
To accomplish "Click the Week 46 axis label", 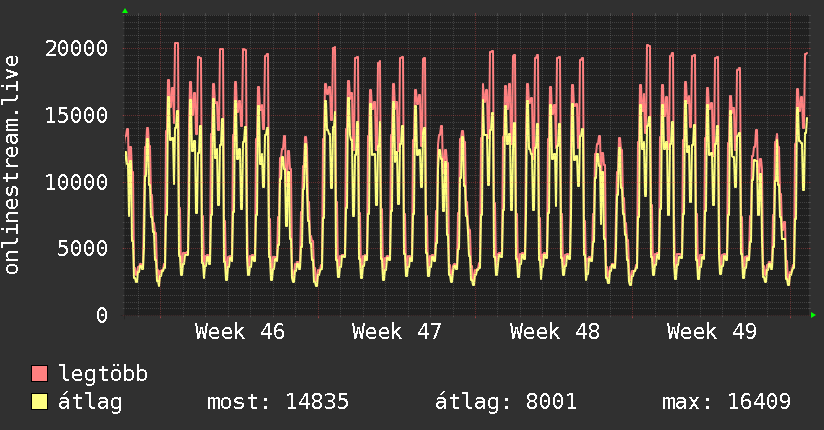I will coord(239,331).
